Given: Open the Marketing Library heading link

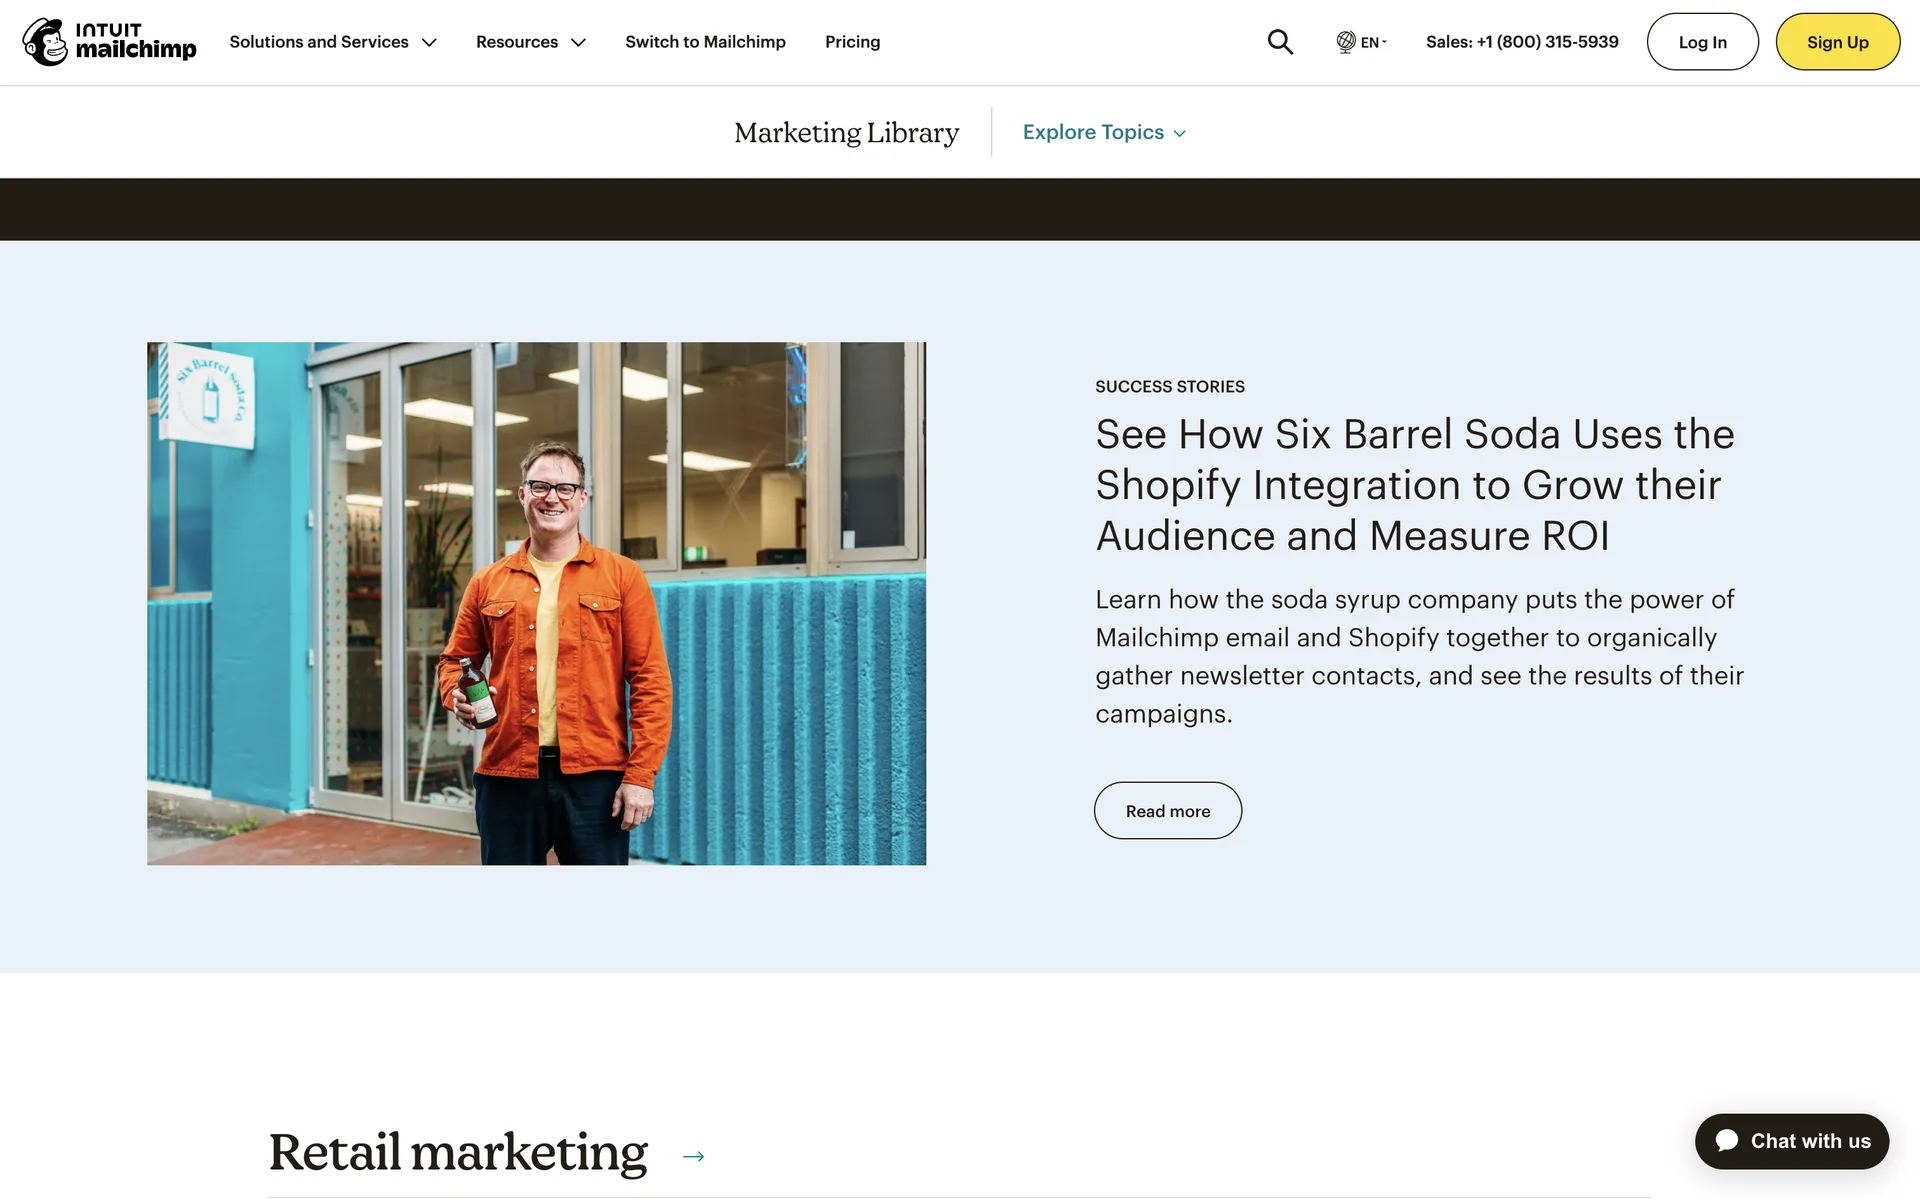Looking at the screenshot, I should [846, 132].
